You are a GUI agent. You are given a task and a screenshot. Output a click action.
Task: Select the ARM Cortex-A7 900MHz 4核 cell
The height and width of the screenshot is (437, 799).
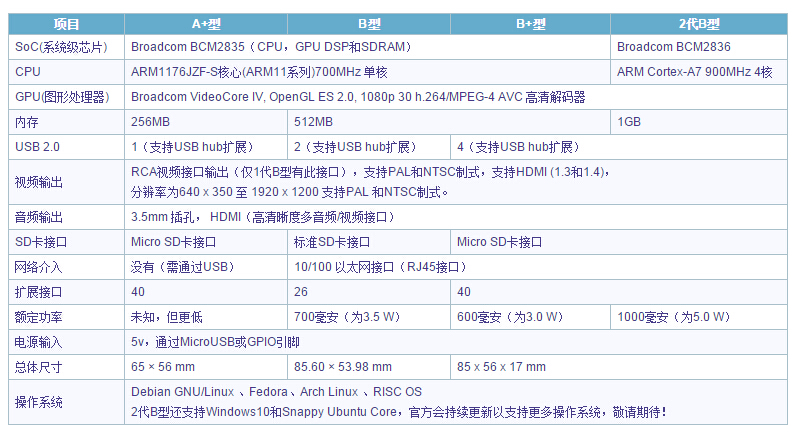tap(694, 72)
